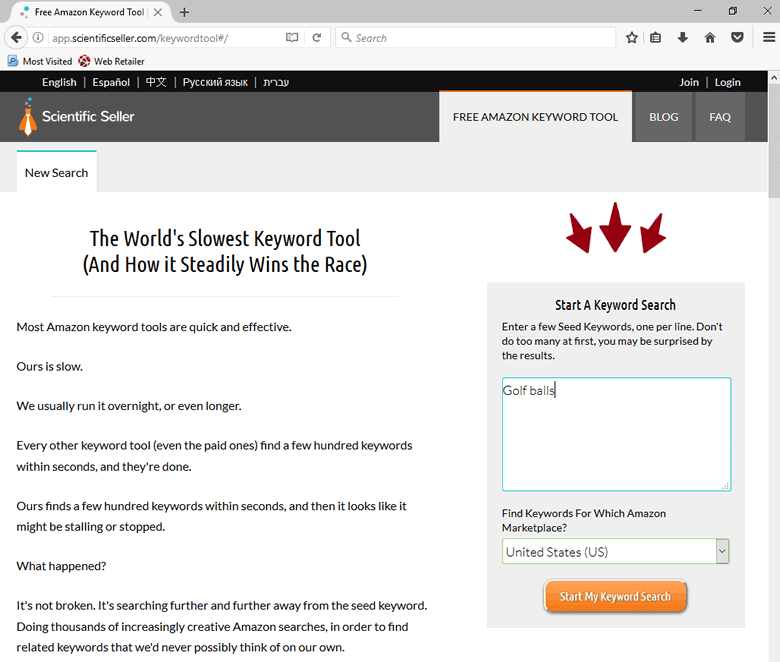Click the scrollbar up arrow
The height and width of the screenshot is (662, 780).
[x=774, y=78]
